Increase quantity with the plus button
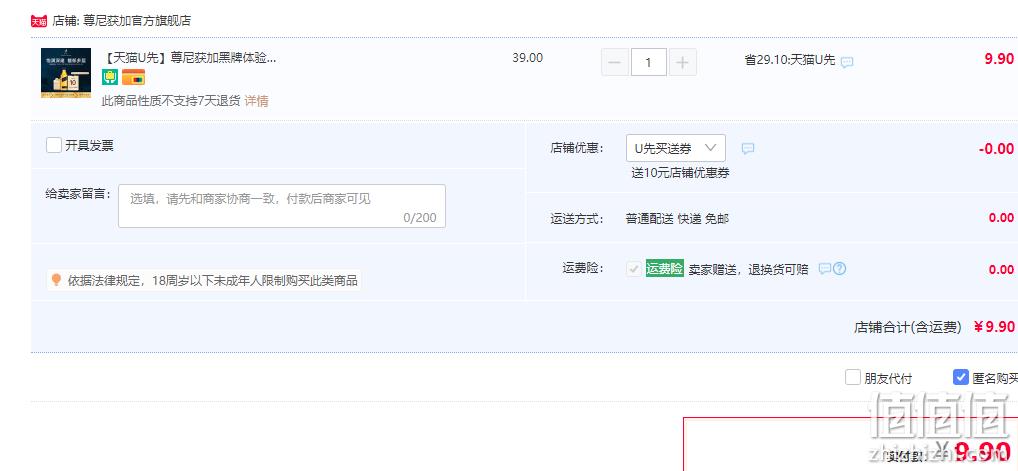1018x471 pixels. point(682,62)
